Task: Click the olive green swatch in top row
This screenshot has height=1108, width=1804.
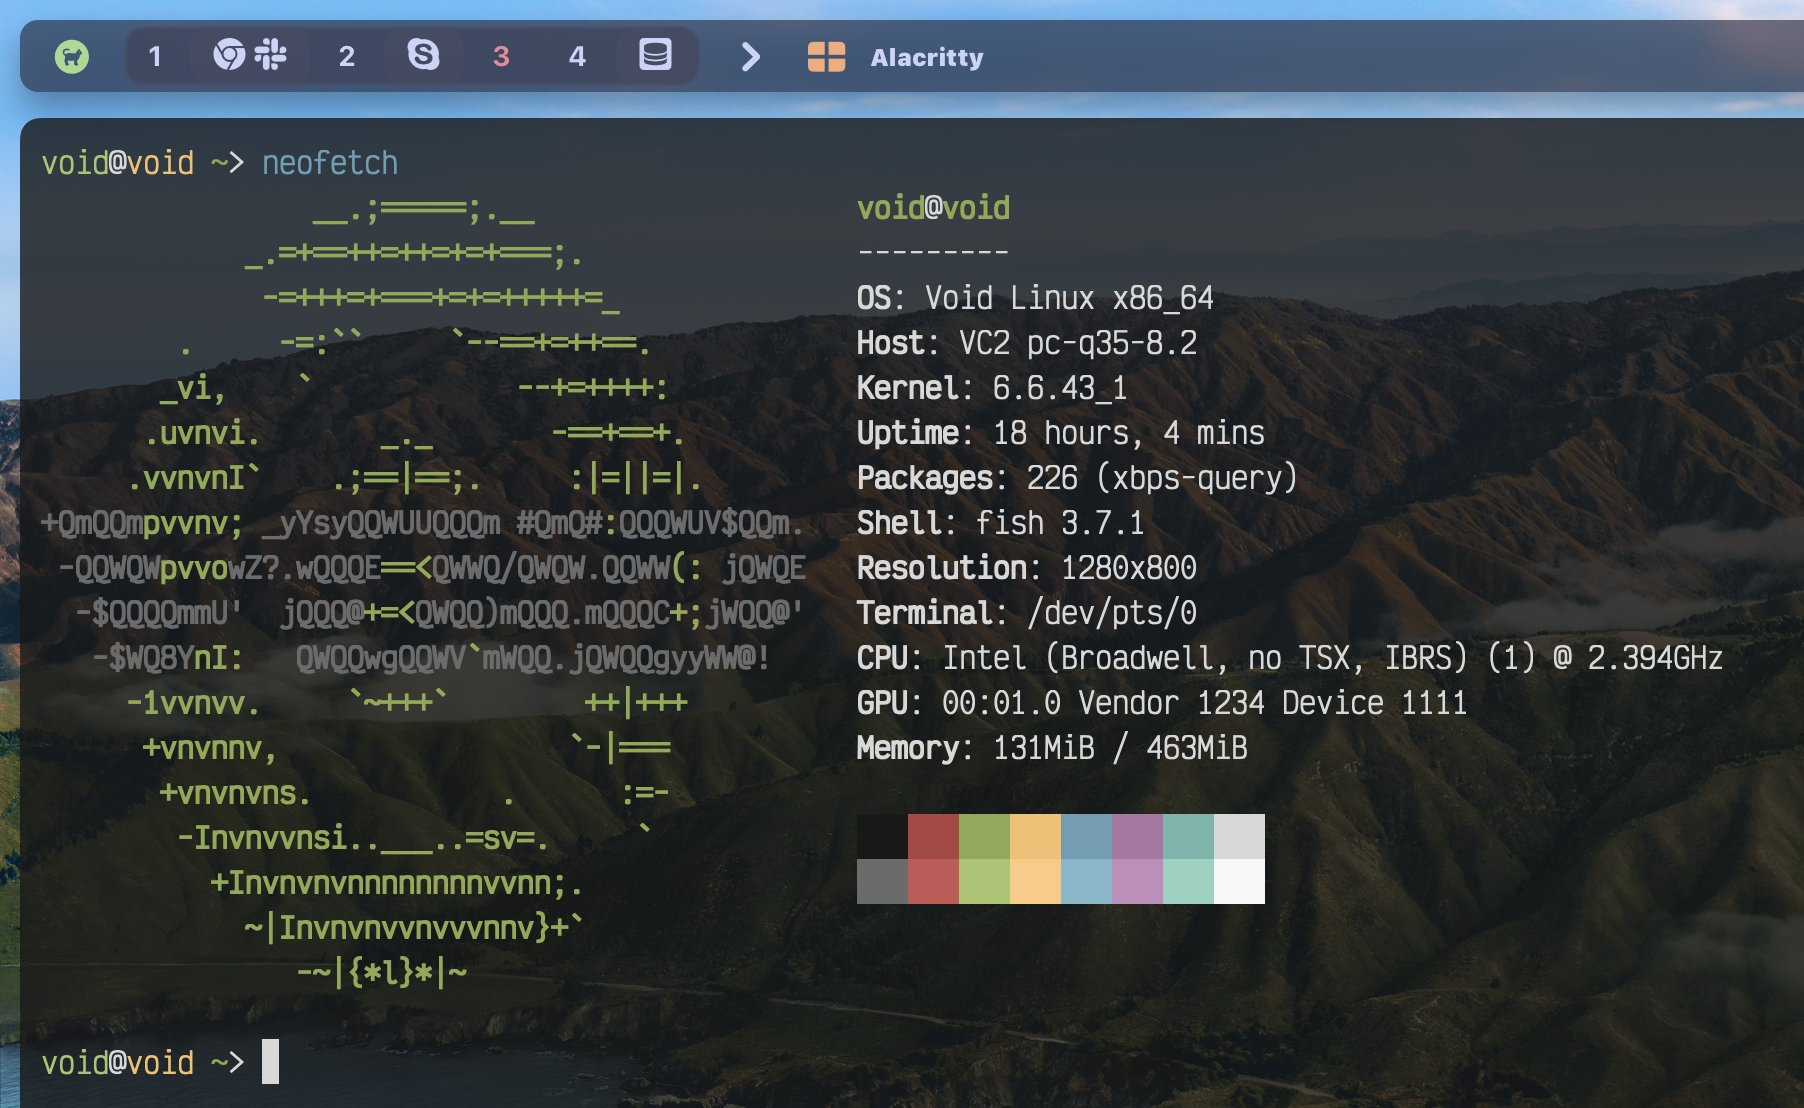Action: (984, 836)
